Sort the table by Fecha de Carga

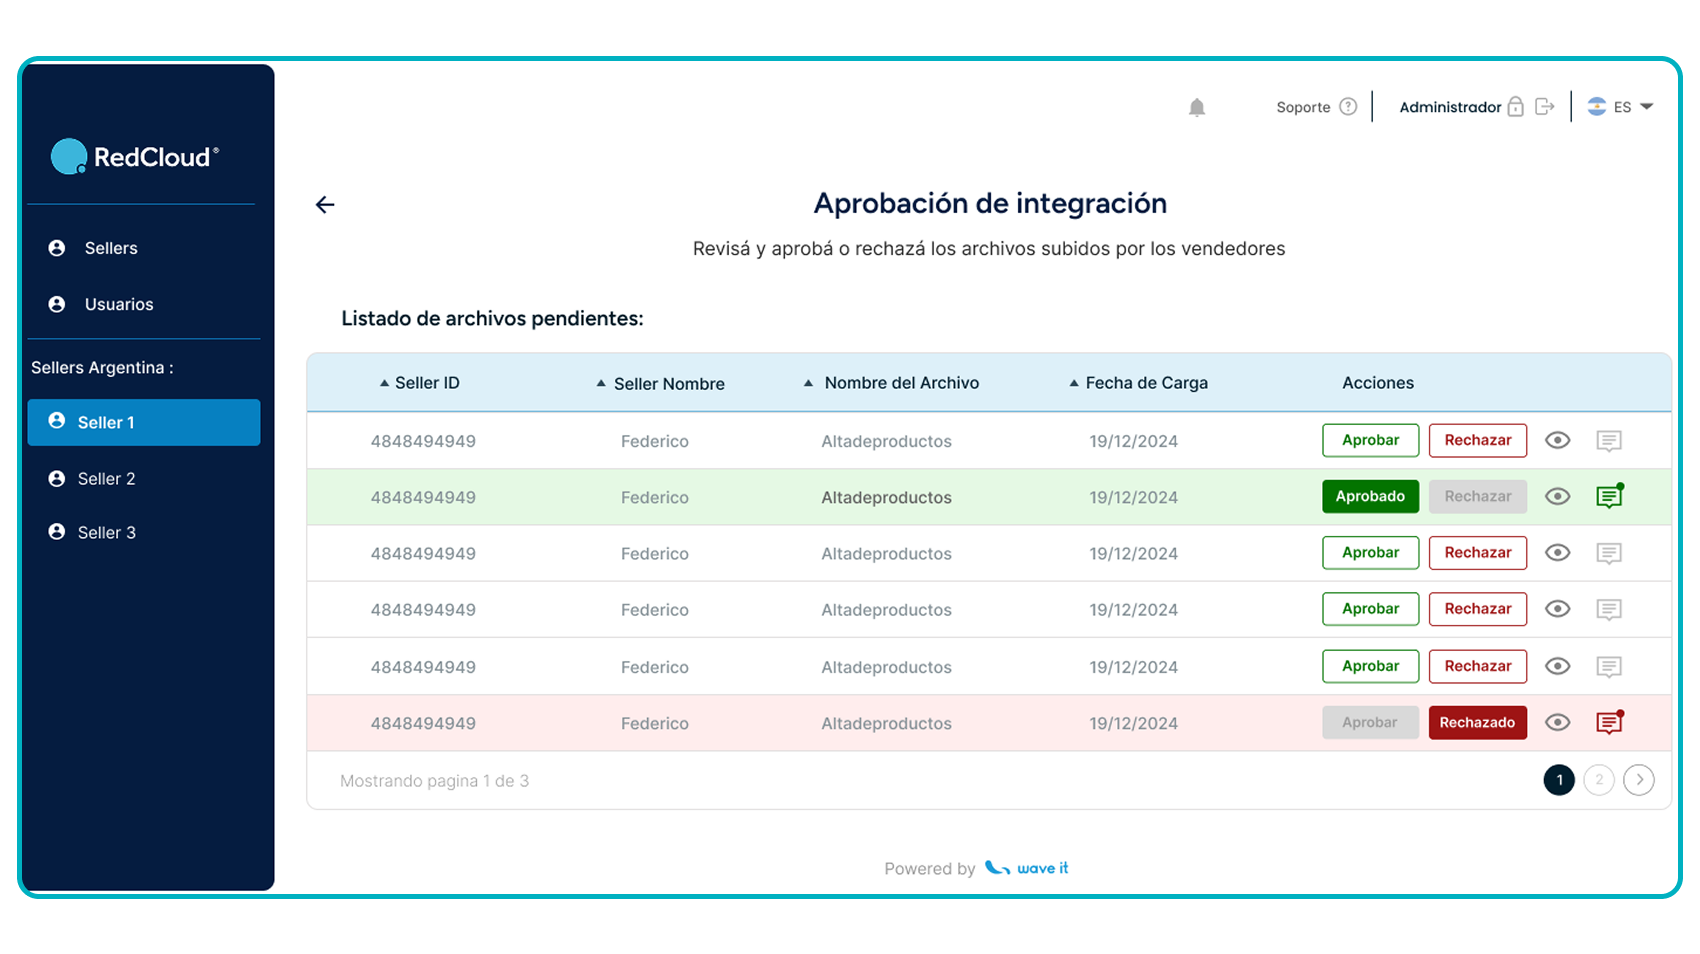(x=1139, y=383)
